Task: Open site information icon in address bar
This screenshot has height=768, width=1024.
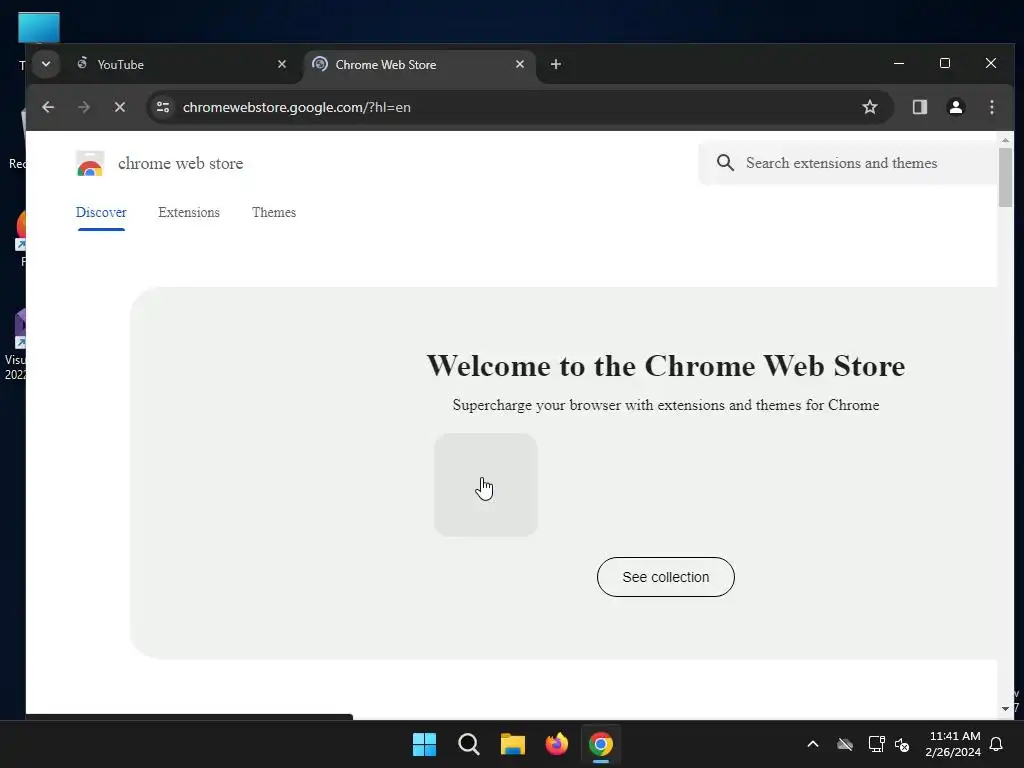Action: click(x=163, y=107)
